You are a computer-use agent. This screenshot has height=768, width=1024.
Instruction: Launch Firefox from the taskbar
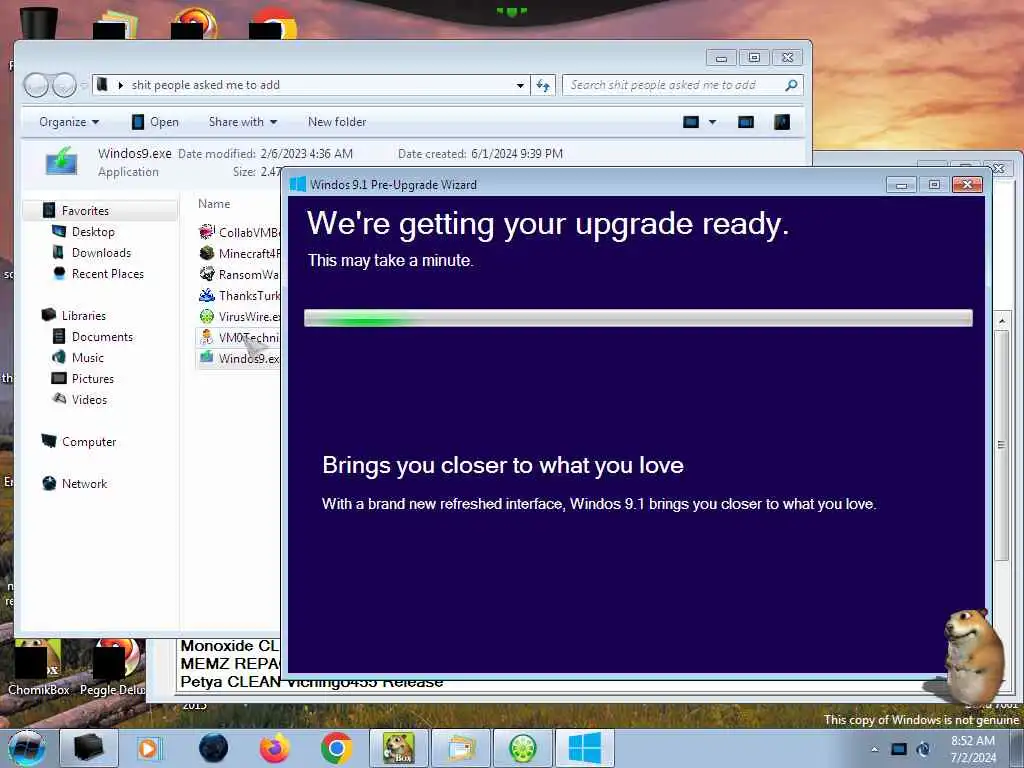pyautogui.click(x=274, y=748)
